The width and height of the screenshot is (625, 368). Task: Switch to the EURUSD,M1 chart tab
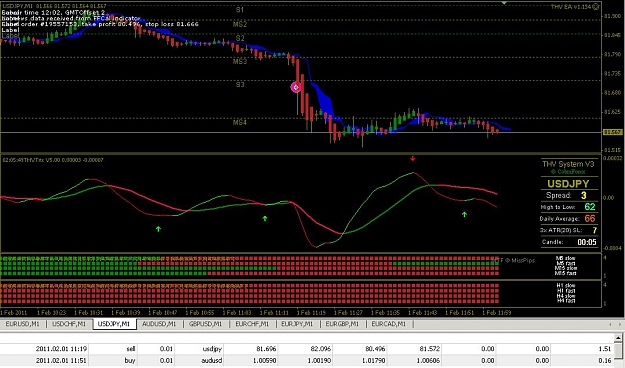22,324
